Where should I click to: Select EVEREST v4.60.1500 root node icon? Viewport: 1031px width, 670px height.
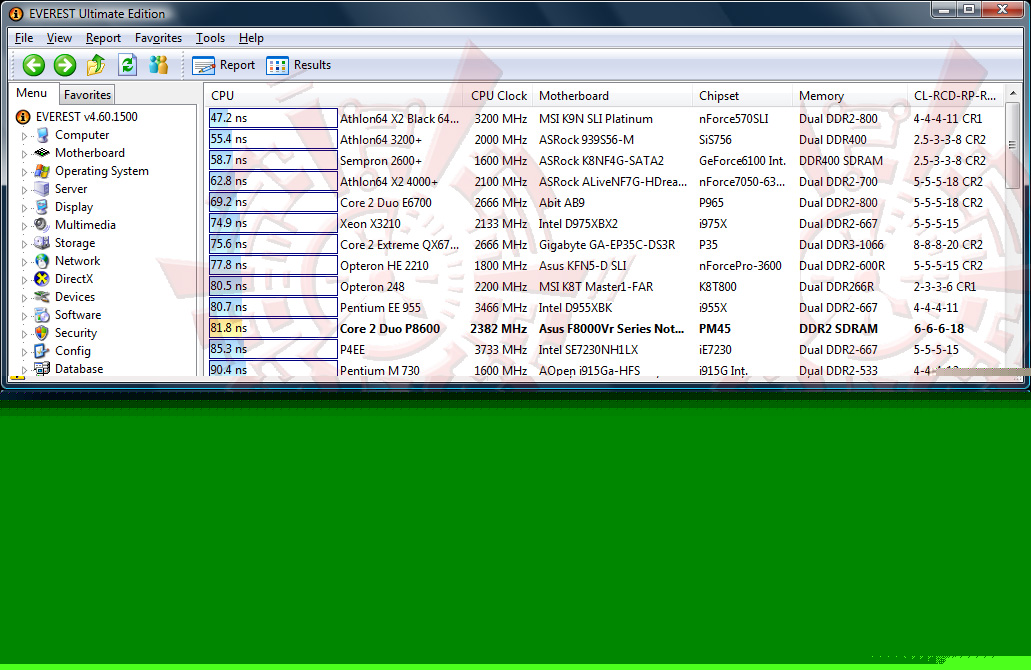pos(23,117)
